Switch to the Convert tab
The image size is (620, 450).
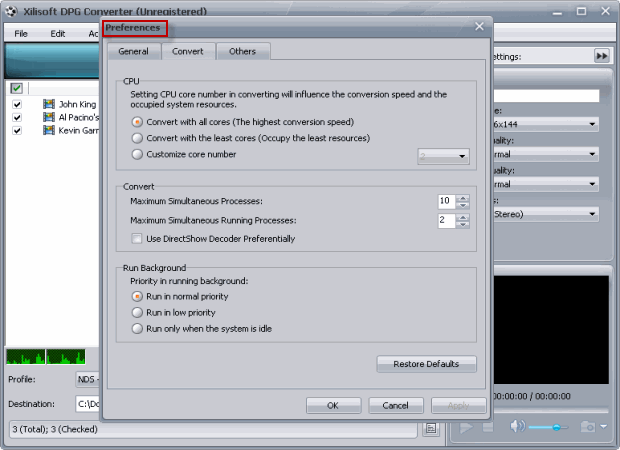tap(188, 51)
